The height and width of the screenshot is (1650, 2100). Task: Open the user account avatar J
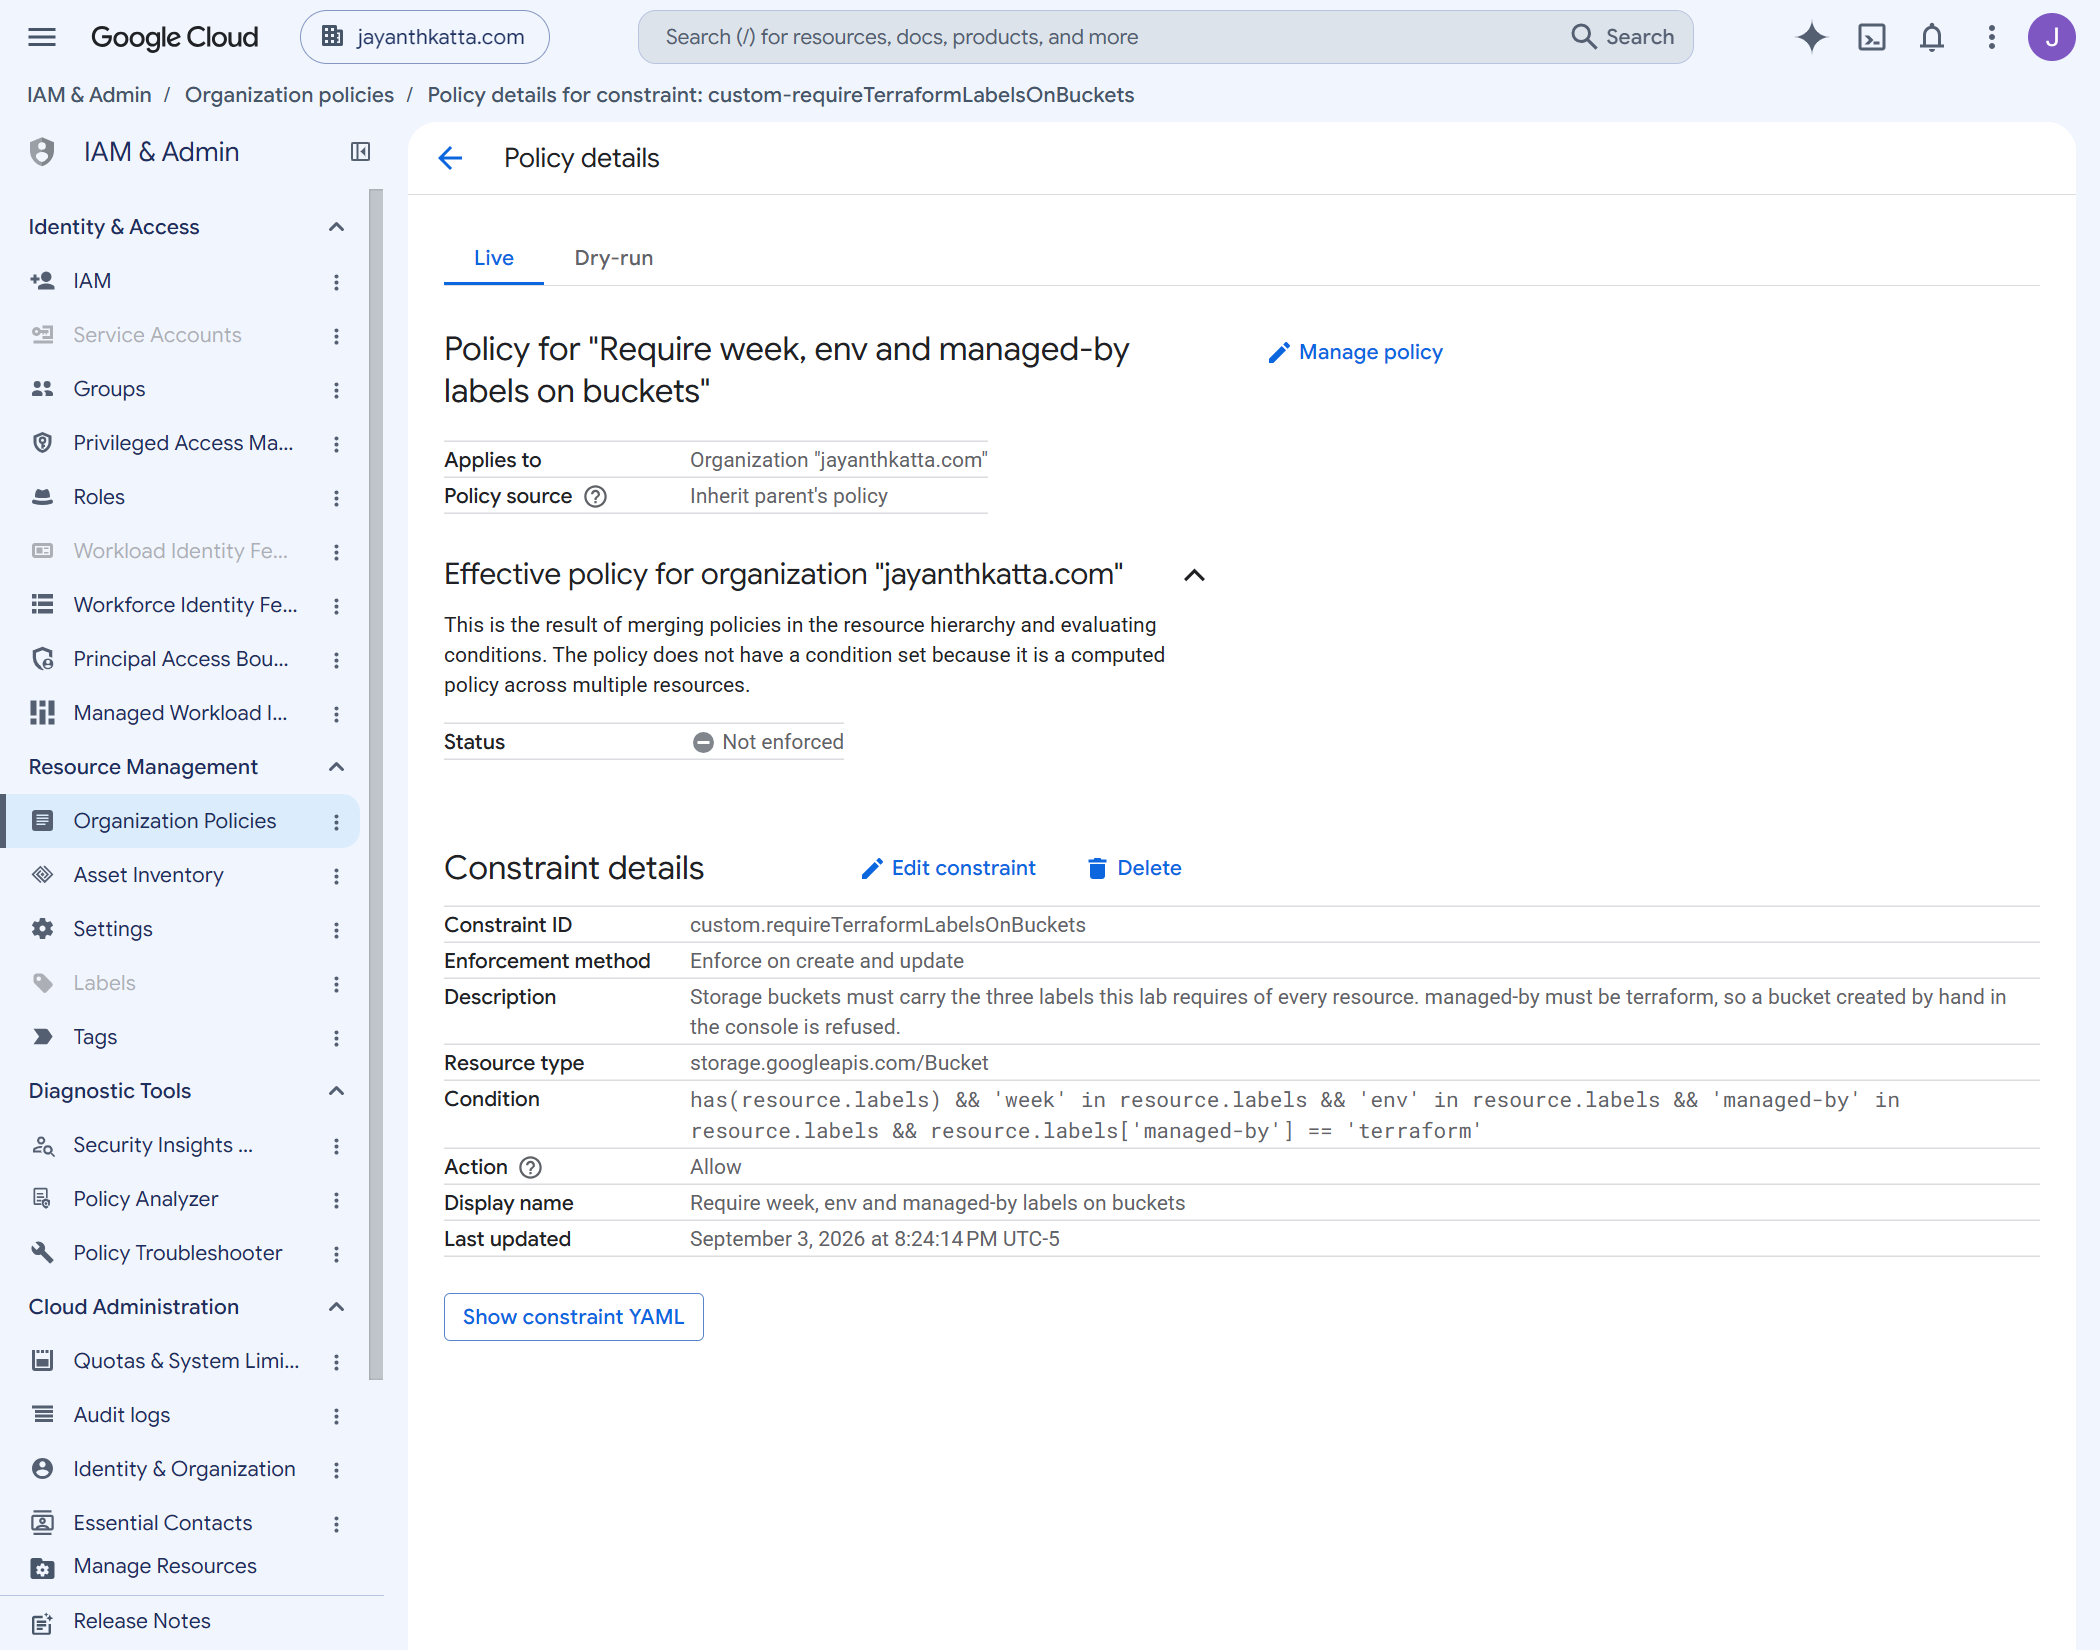[x=2051, y=37]
